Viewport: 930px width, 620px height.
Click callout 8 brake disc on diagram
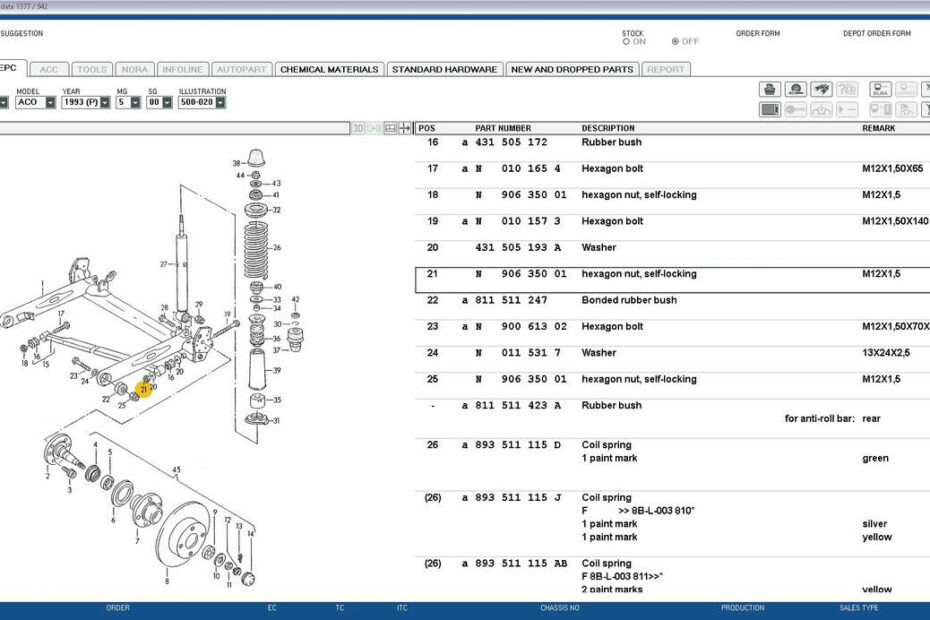167,582
